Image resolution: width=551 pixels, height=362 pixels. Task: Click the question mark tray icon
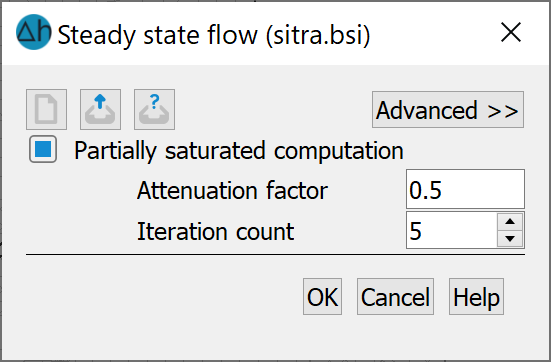point(154,109)
